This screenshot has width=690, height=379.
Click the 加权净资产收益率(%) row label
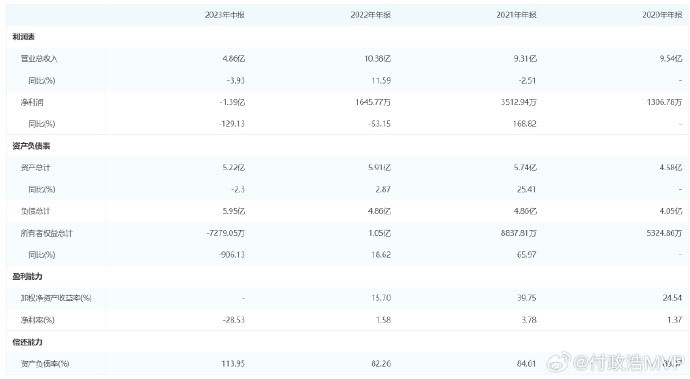(56, 298)
